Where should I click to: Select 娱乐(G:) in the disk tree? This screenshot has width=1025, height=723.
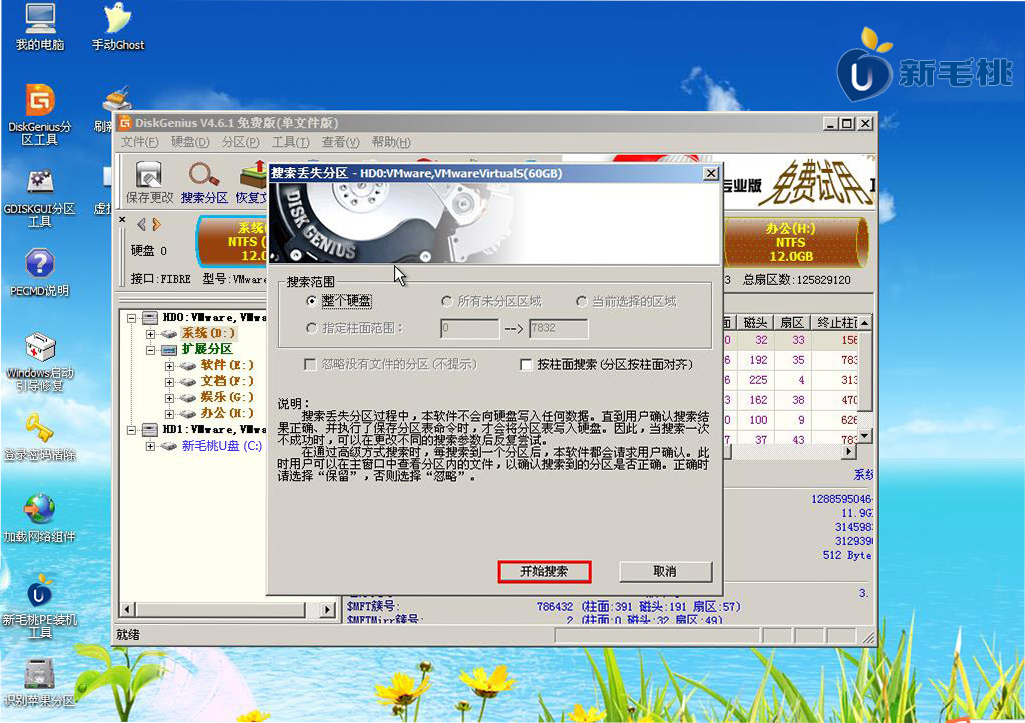point(226,397)
